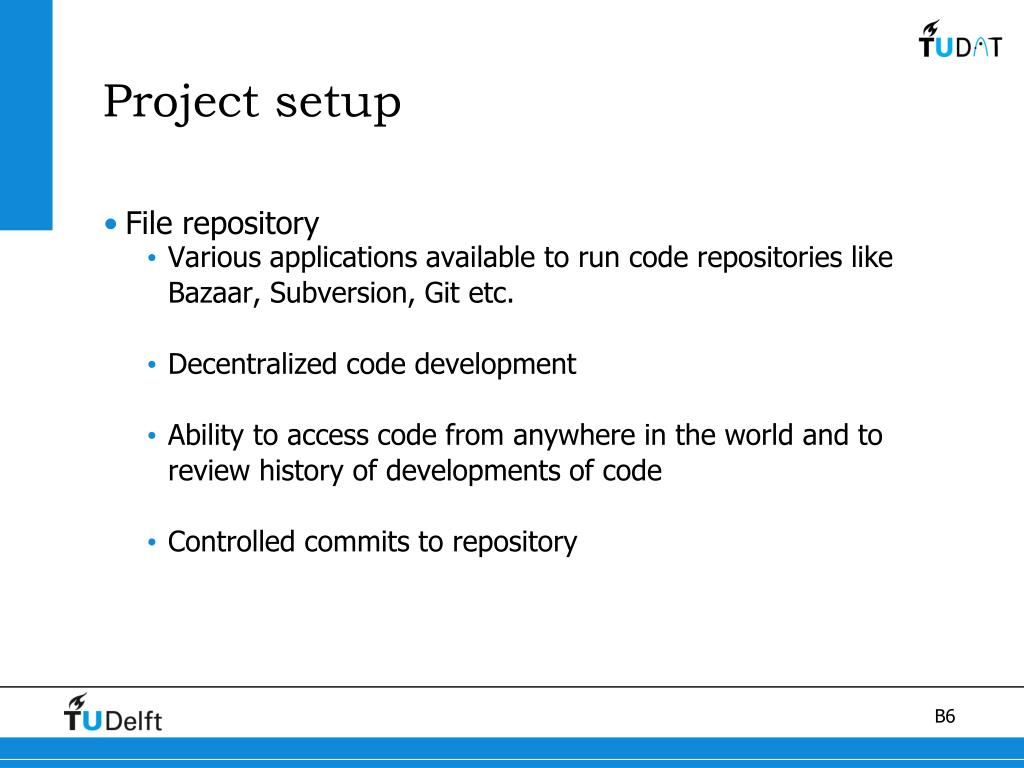Image resolution: width=1024 pixels, height=768 pixels.
Task: Select 'Controlled commits to repository' bullet
Action: click(x=372, y=542)
